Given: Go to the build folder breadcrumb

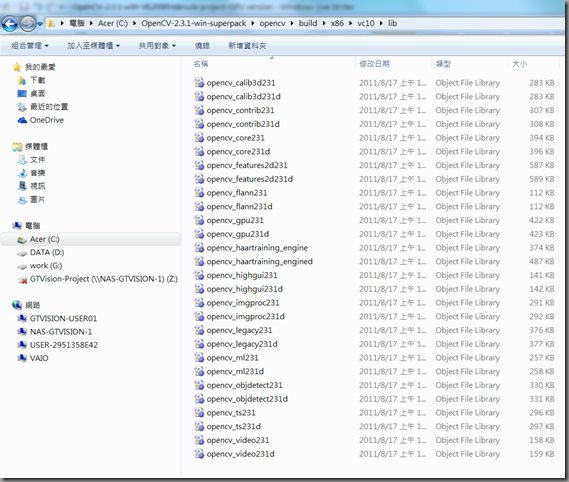Looking at the screenshot, I should (x=308, y=23).
